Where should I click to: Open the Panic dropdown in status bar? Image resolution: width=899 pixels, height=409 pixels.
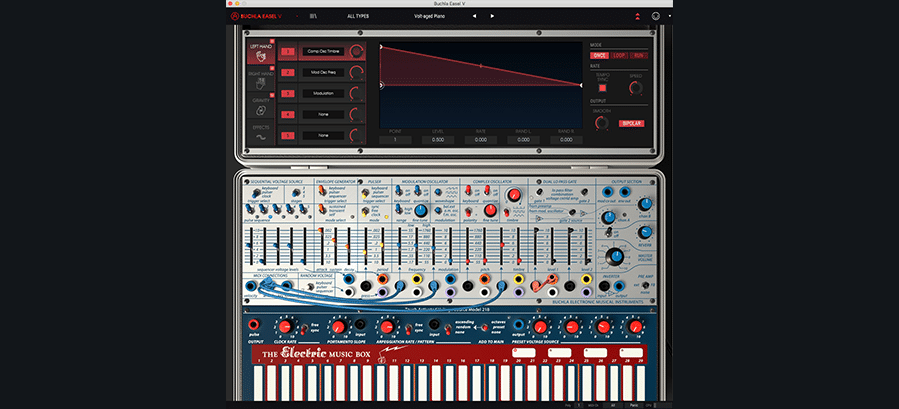pos(632,405)
